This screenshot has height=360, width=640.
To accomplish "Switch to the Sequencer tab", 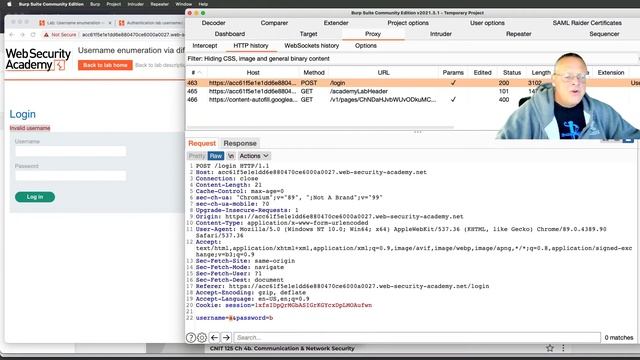I will (x=604, y=34).
